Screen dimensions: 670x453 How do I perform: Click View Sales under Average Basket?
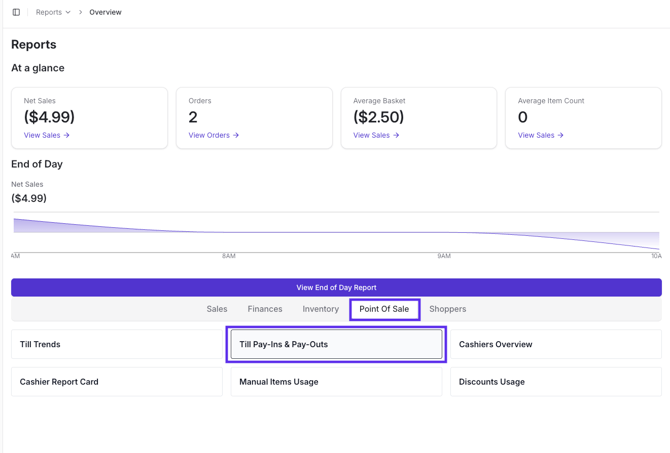tap(376, 135)
